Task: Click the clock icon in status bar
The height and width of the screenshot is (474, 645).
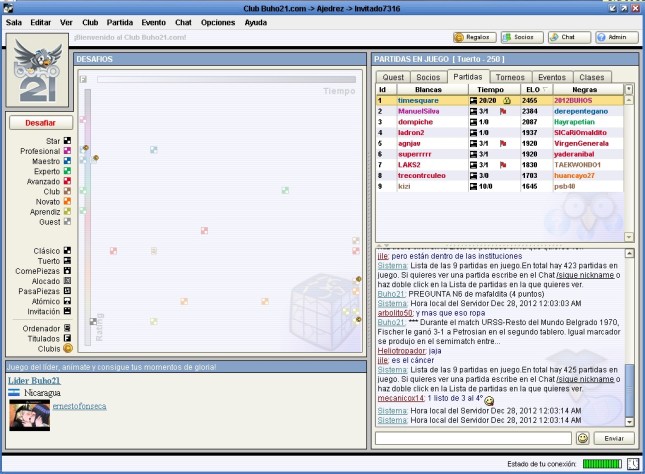Action: pyautogui.click(x=632, y=464)
